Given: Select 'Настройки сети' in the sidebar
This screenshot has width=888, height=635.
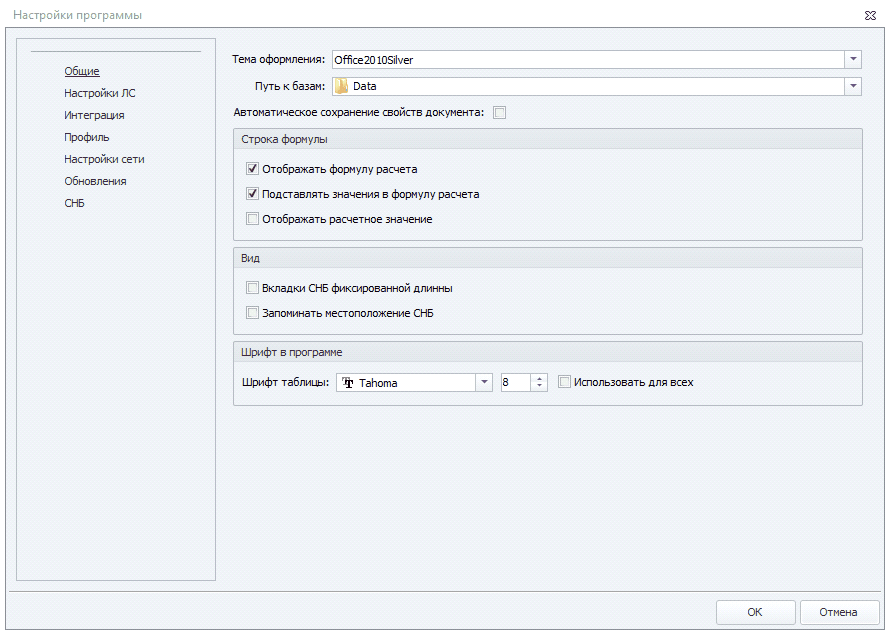Looking at the screenshot, I should (104, 159).
